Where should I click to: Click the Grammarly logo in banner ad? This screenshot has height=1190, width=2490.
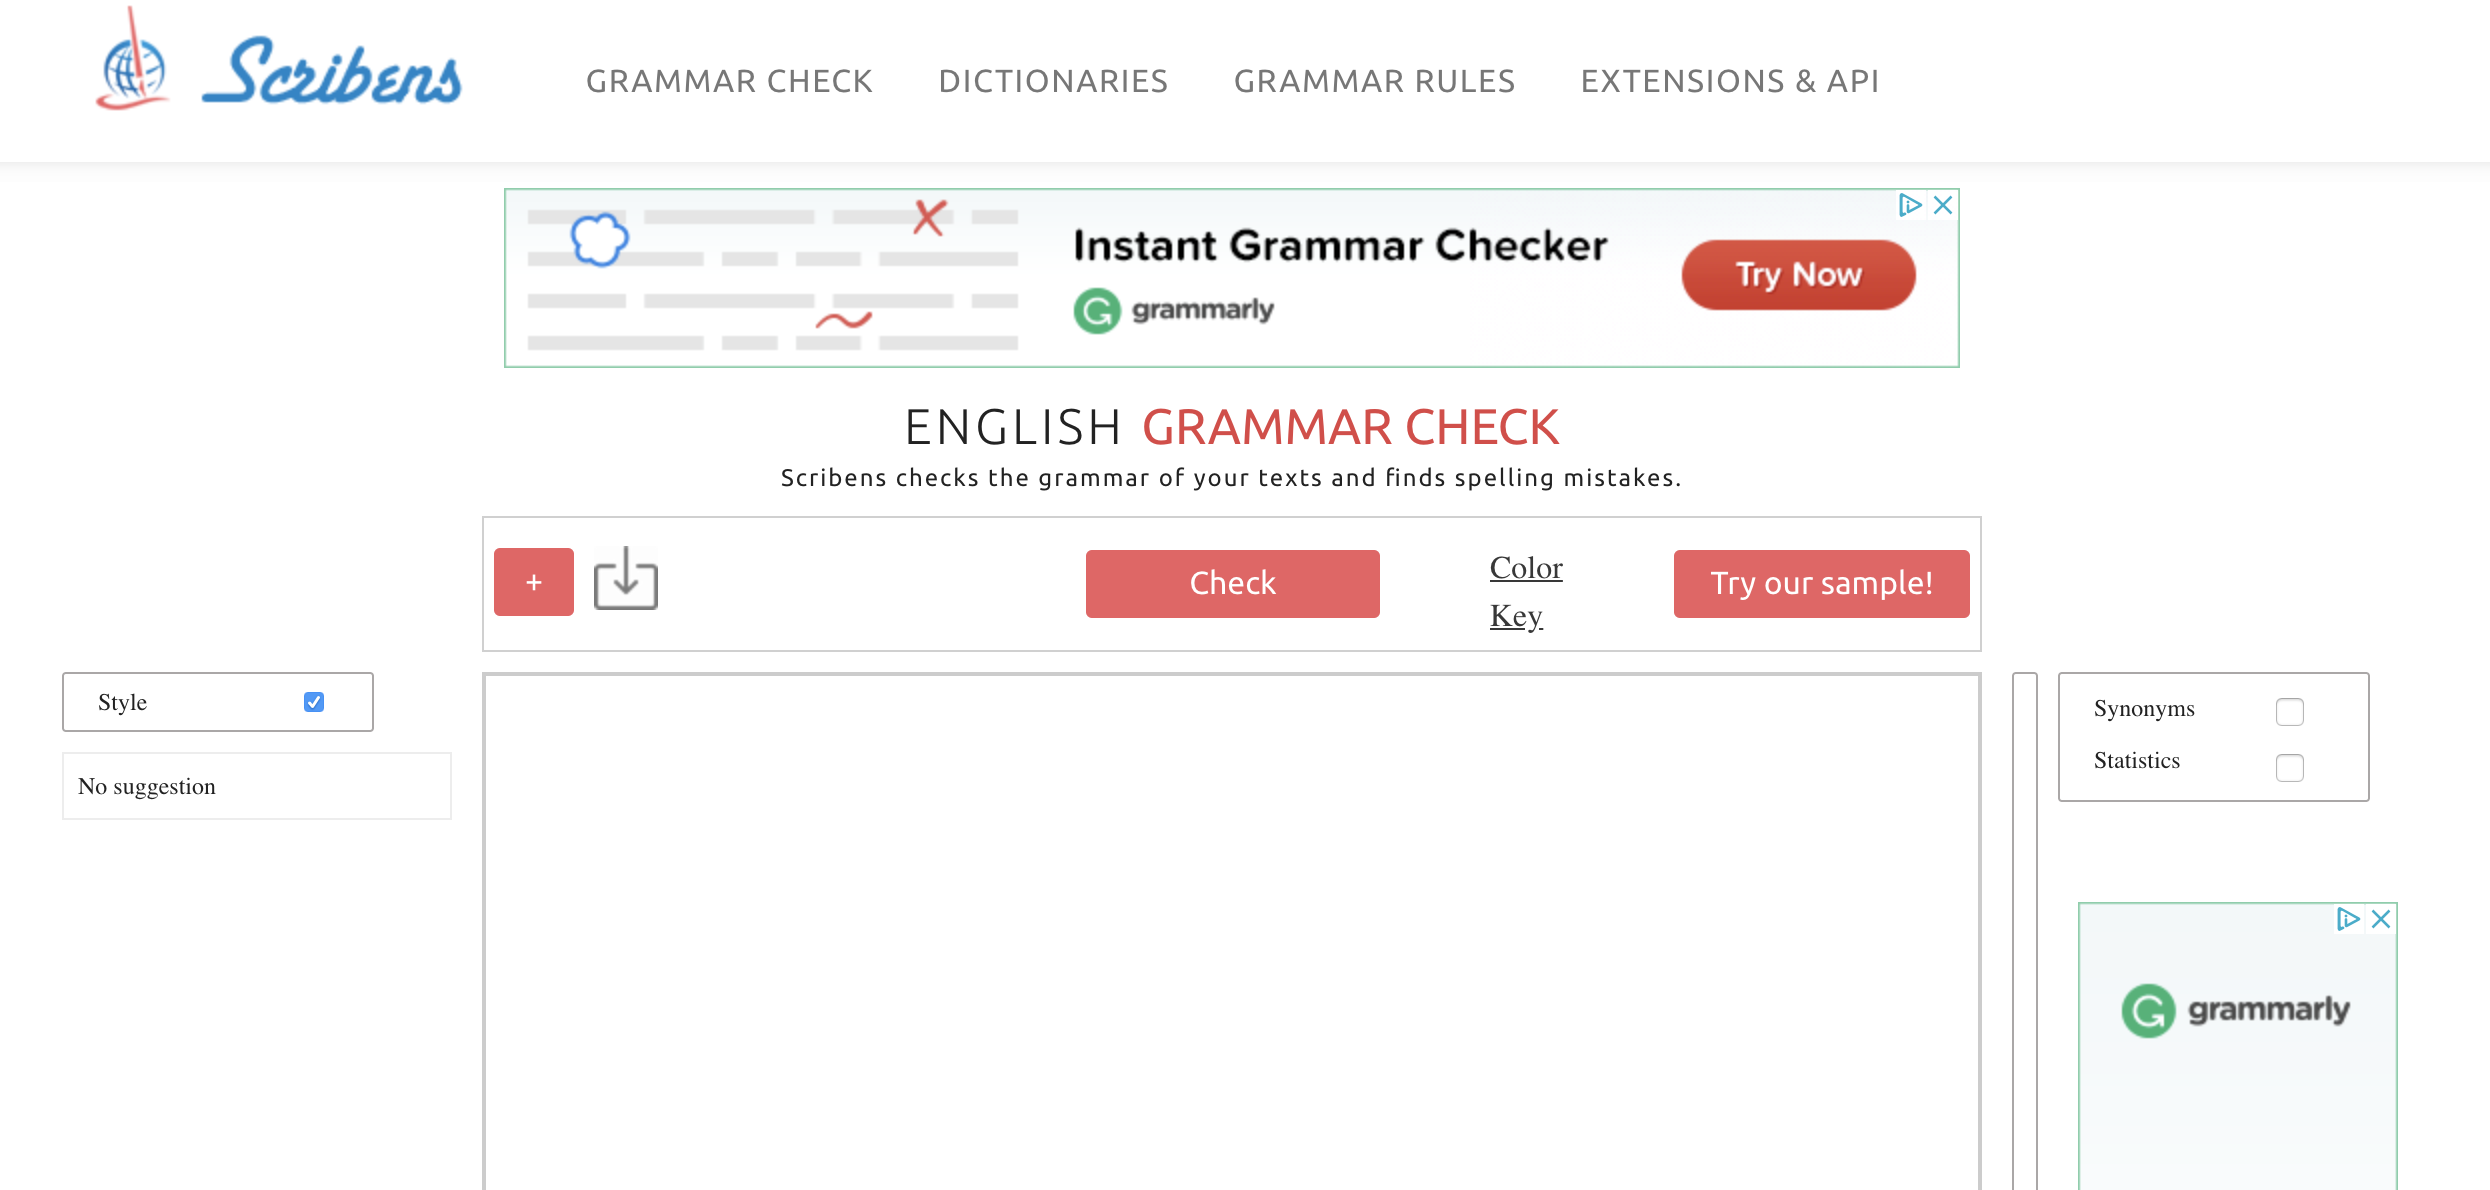pyautogui.click(x=1174, y=310)
